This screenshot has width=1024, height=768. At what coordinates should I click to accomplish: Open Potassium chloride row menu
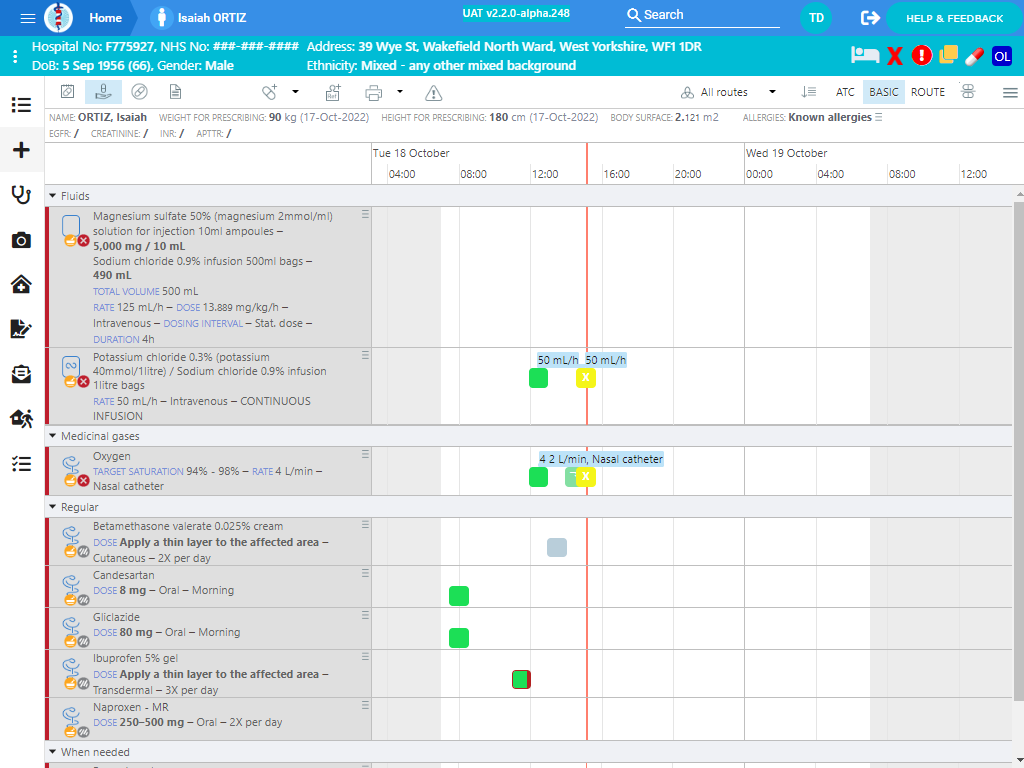[x=365, y=355]
